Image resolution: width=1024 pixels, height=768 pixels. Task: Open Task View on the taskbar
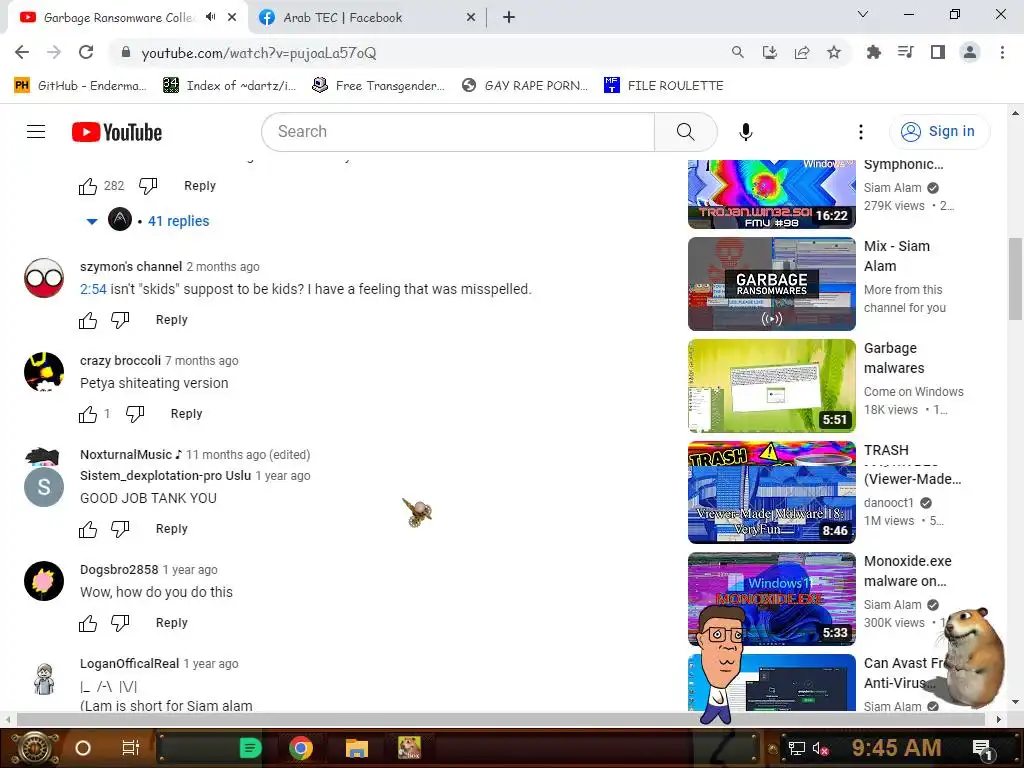(131, 748)
